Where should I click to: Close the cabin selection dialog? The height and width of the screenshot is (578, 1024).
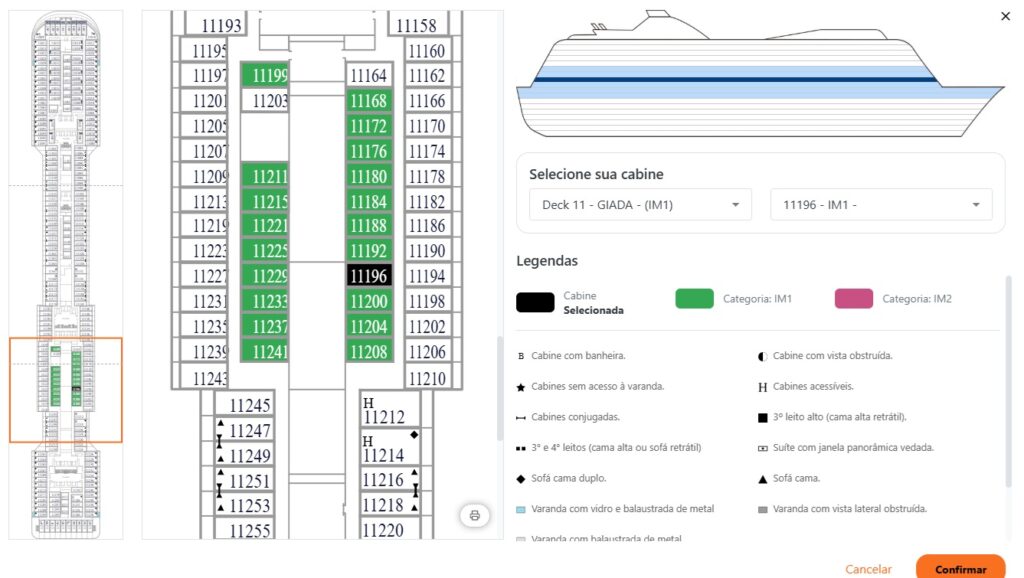(x=1005, y=16)
